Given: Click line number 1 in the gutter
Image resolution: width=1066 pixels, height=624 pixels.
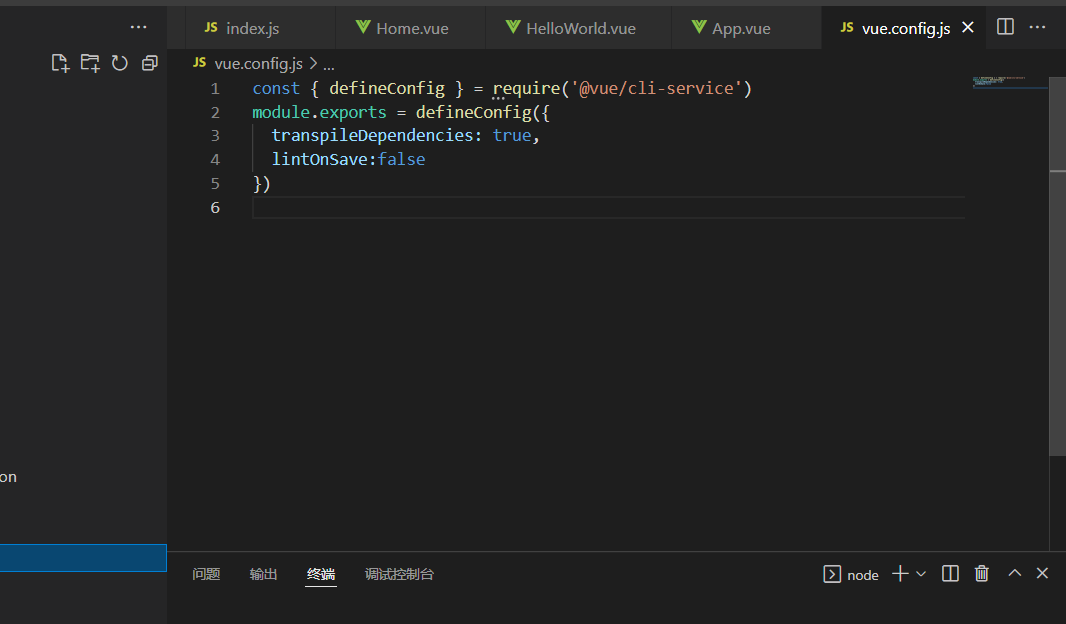Looking at the screenshot, I should tap(215, 88).
